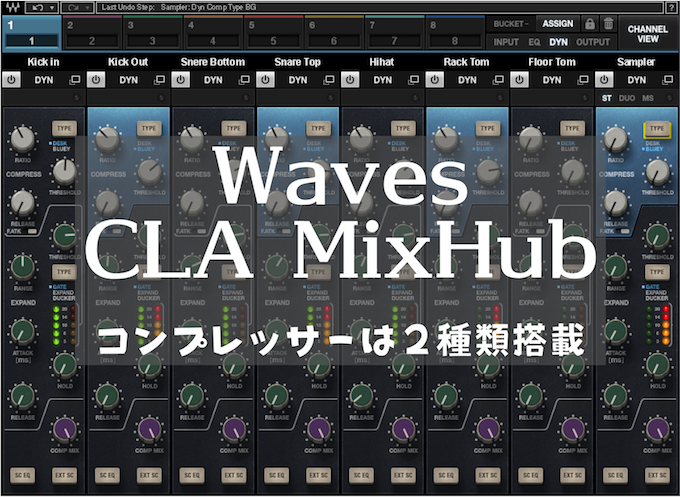Click the Kick Out compressor TYPE button
Screen dimensions: 680x497
tap(149, 128)
